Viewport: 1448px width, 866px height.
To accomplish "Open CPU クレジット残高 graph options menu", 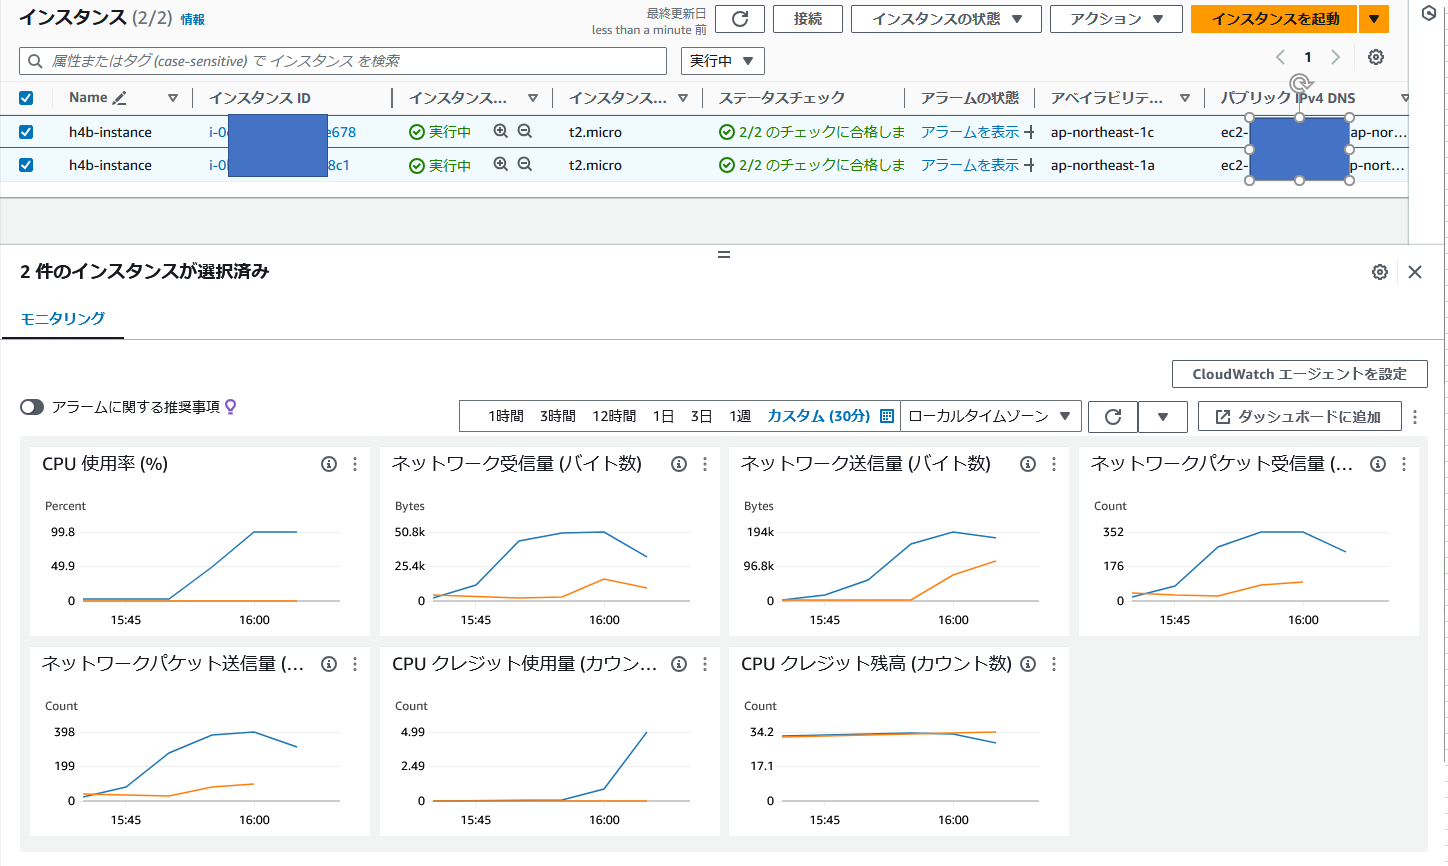I will tap(1054, 664).
